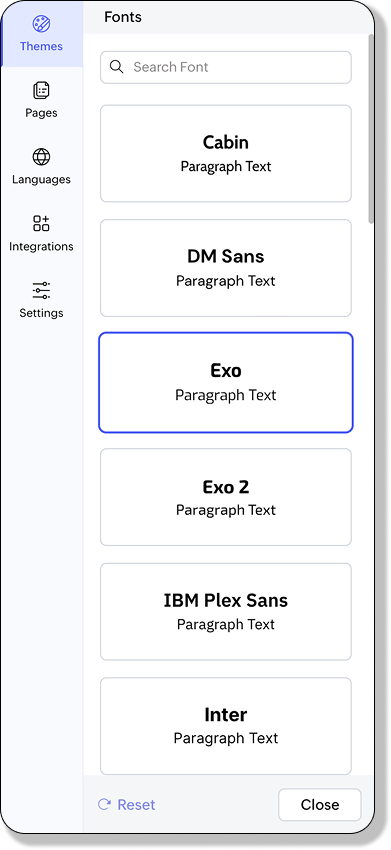The height and width of the screenshot is (850, 391).
Task: Open the Settings sliders icon
Action: coord(41,291)
